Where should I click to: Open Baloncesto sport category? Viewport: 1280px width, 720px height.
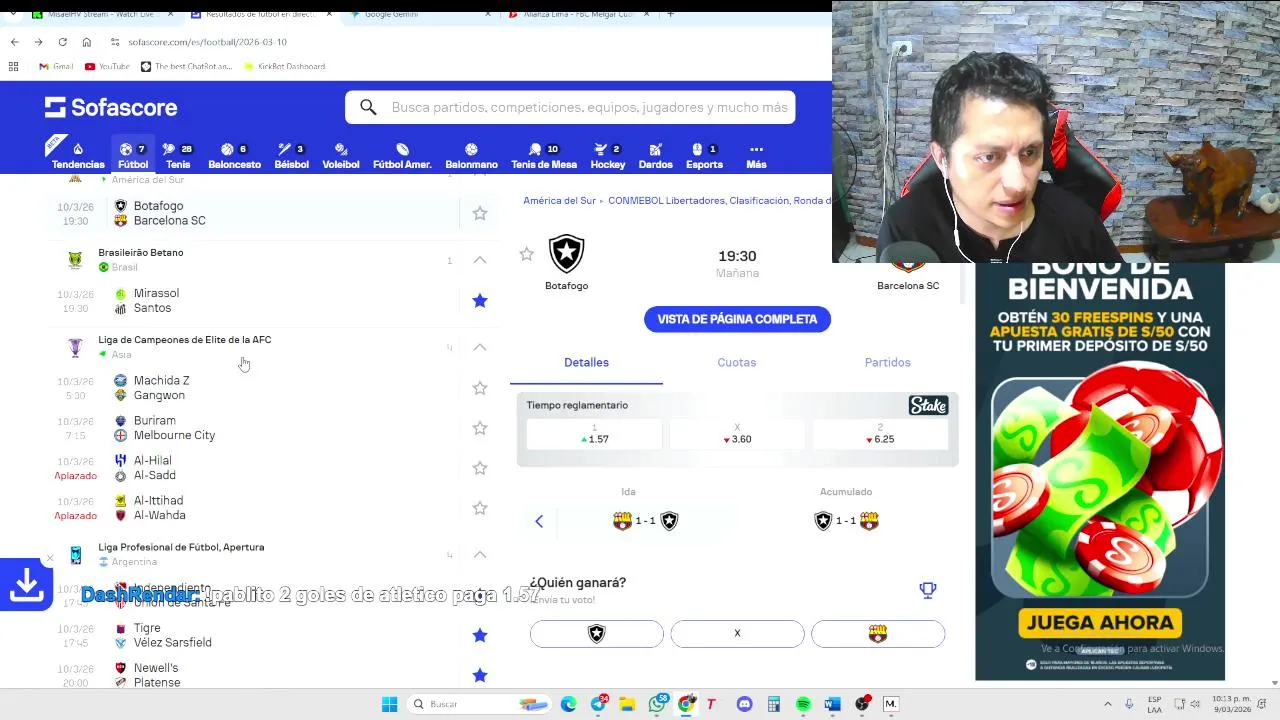tap(234, 156)
